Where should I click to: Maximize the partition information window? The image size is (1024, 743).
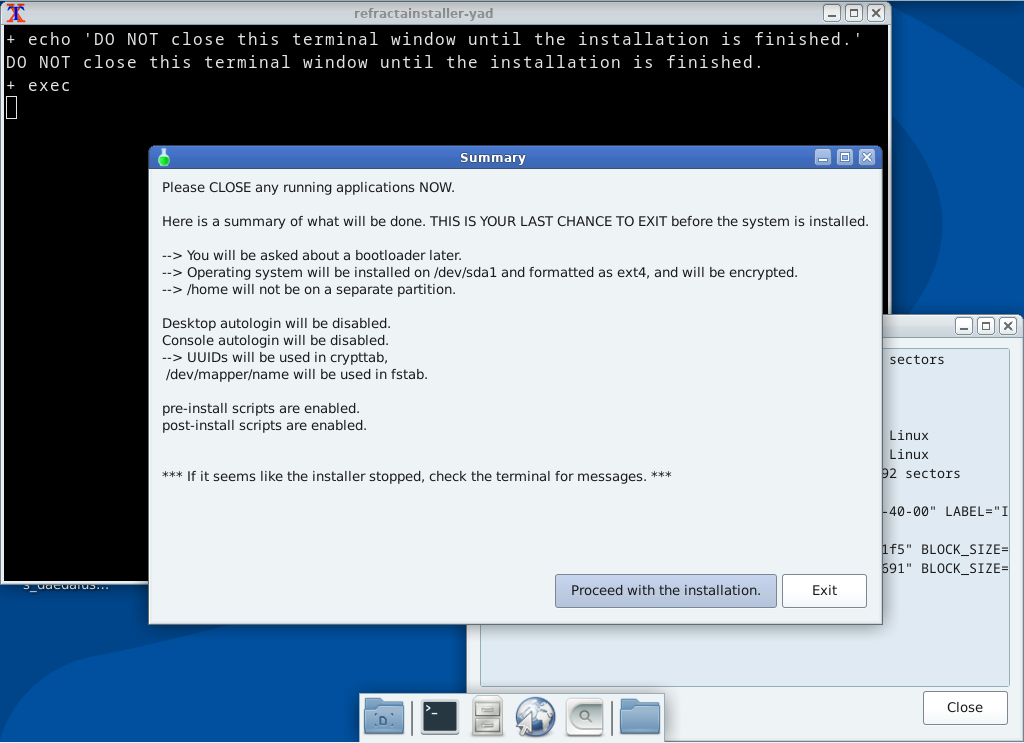pyautogui.click(x=985, y=325)
